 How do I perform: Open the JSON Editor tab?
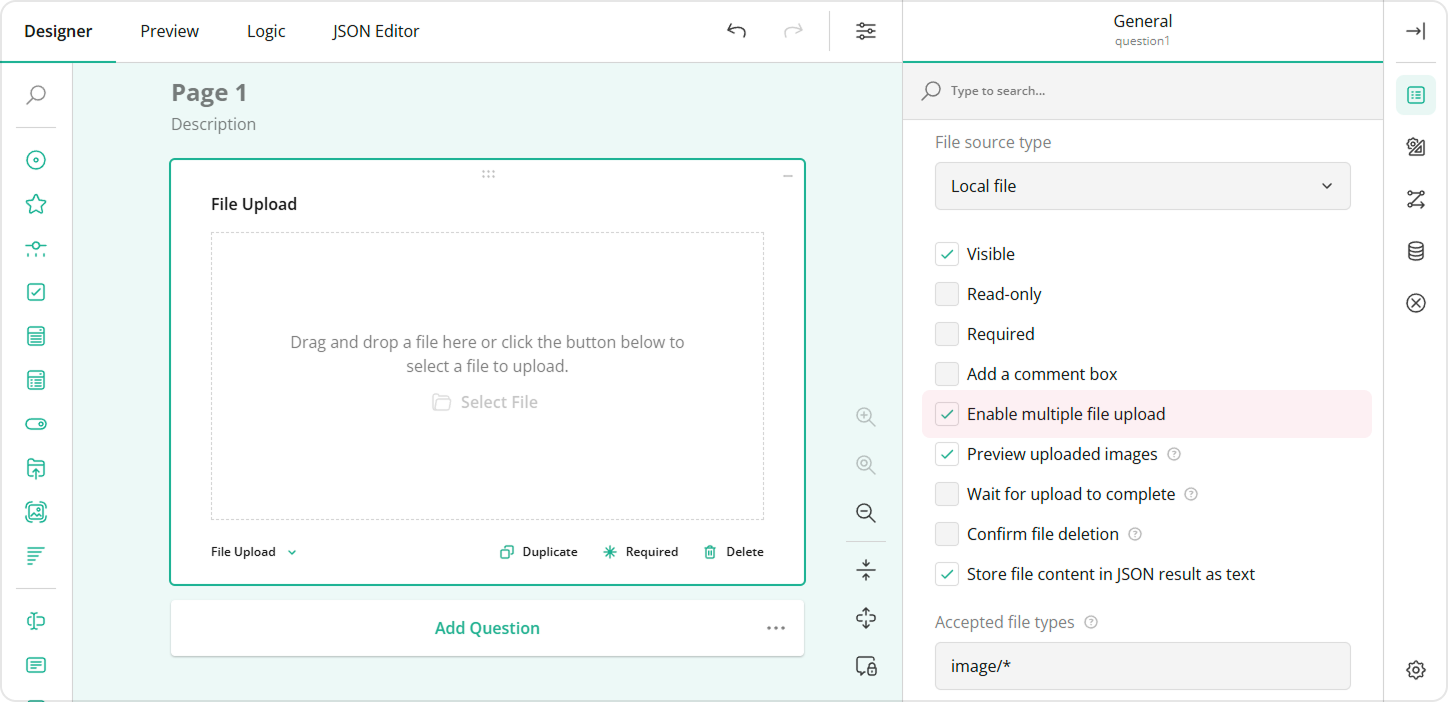(x=376, y=31)
